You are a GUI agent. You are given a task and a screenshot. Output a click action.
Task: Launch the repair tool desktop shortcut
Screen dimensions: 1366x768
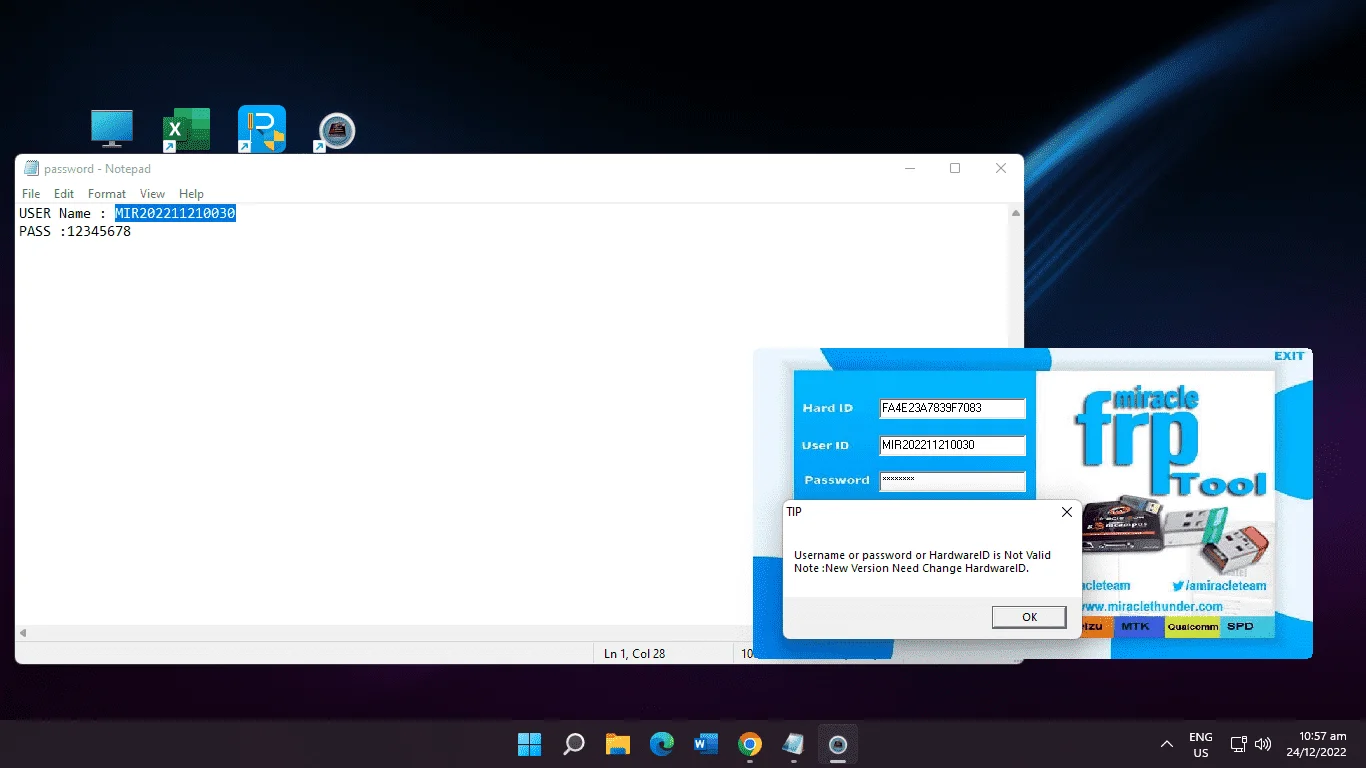[261, 129]
